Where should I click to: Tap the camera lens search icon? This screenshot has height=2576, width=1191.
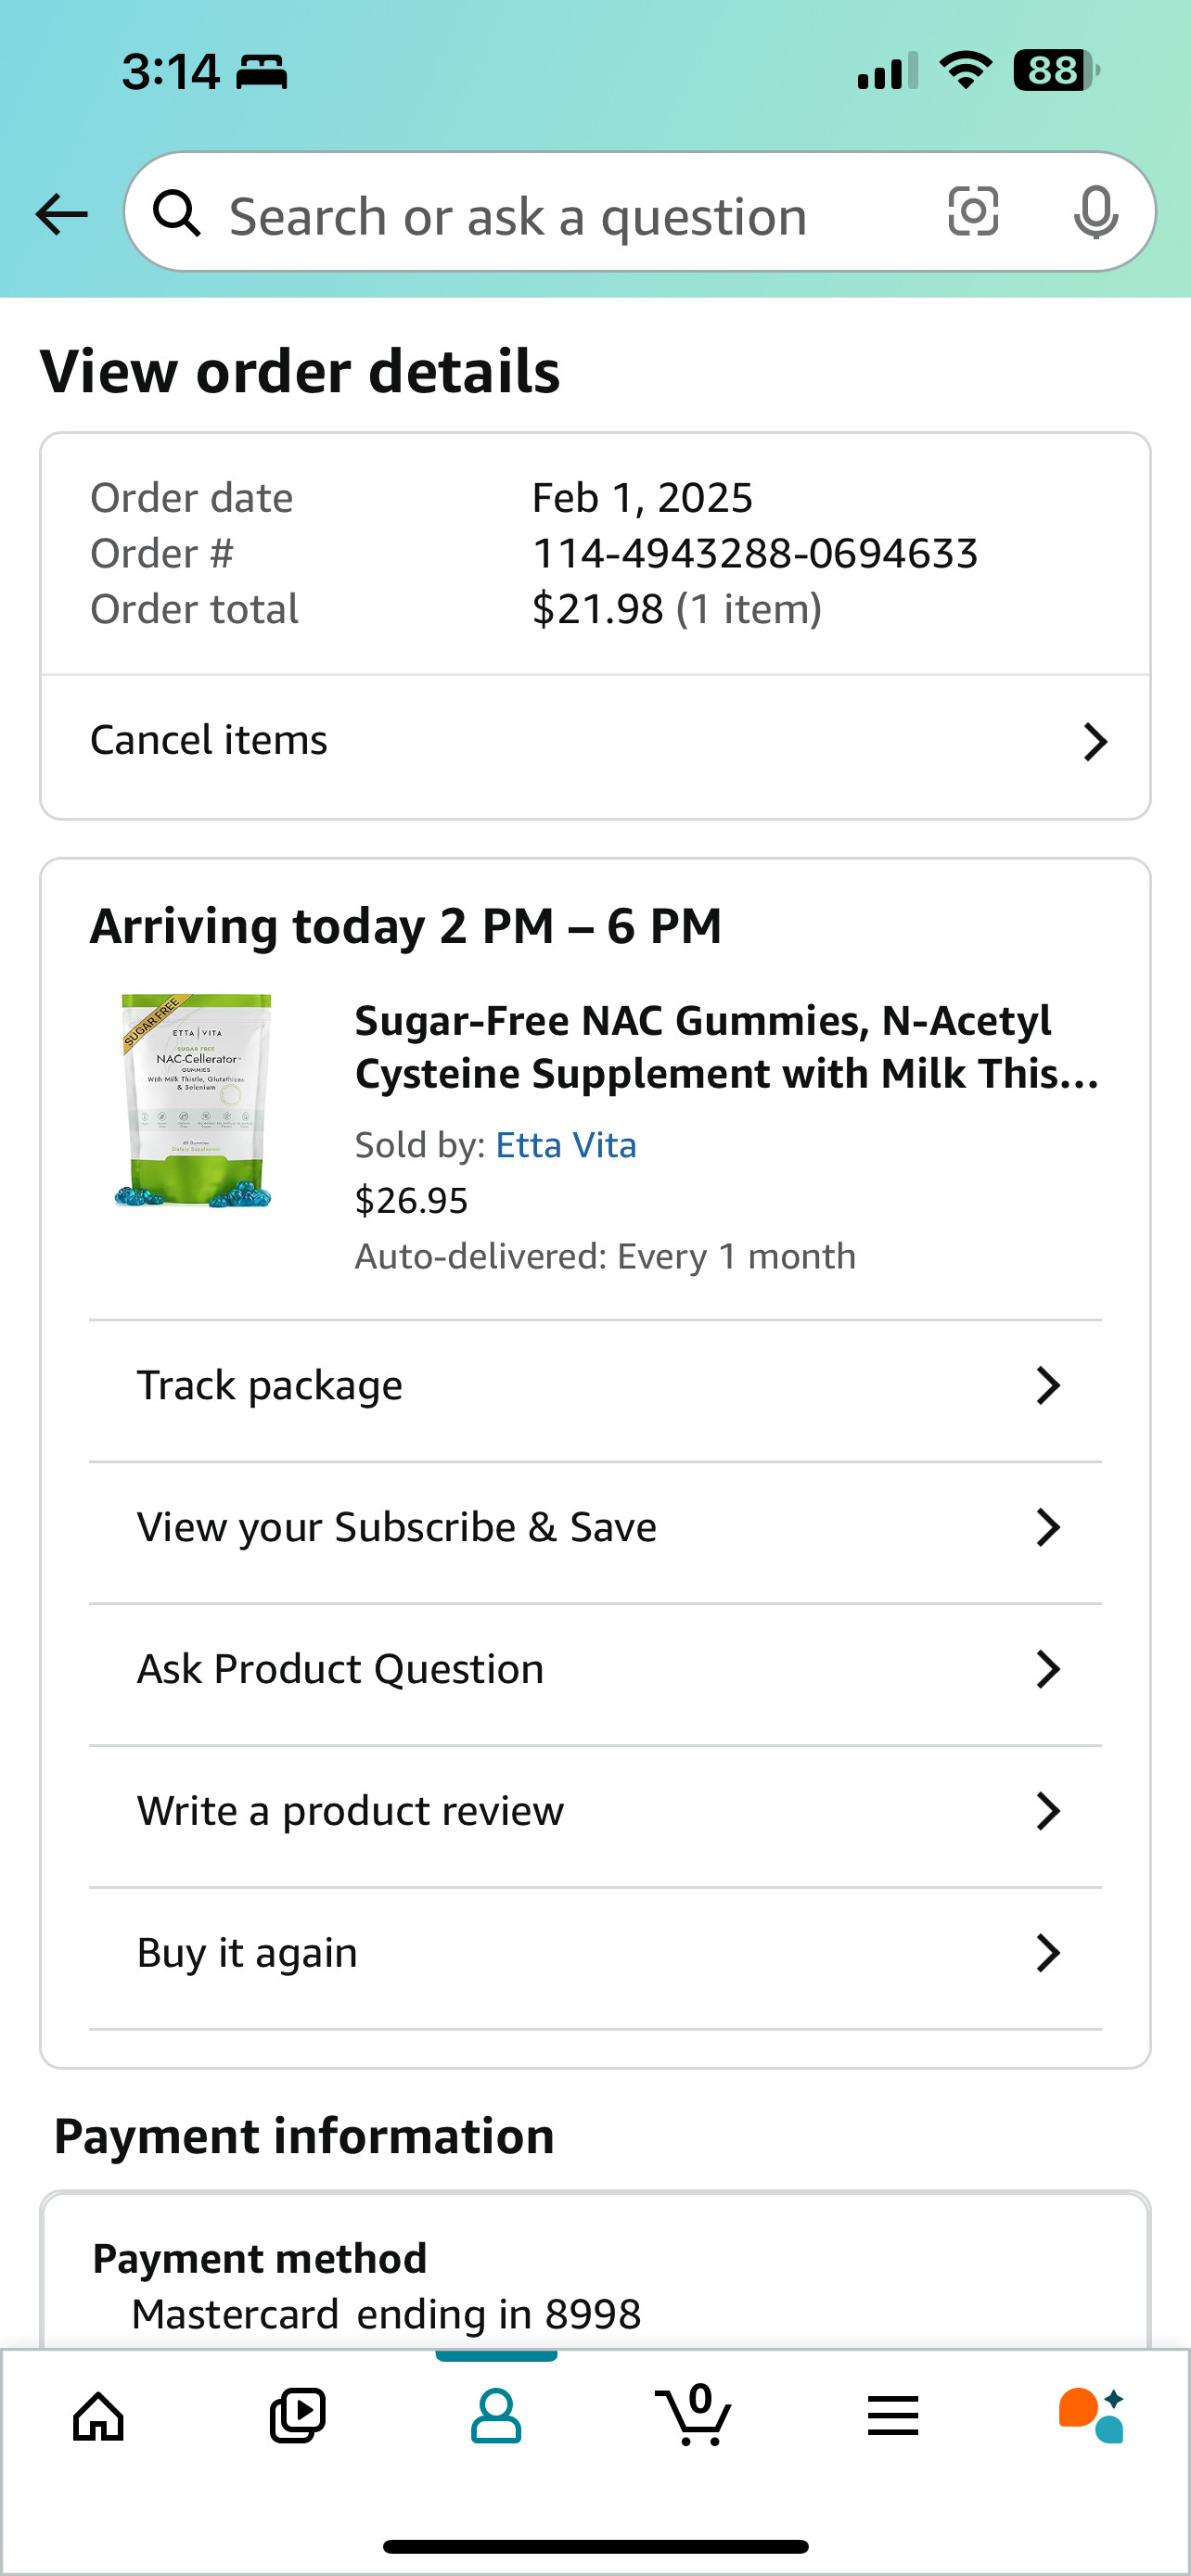pos(972,212)
